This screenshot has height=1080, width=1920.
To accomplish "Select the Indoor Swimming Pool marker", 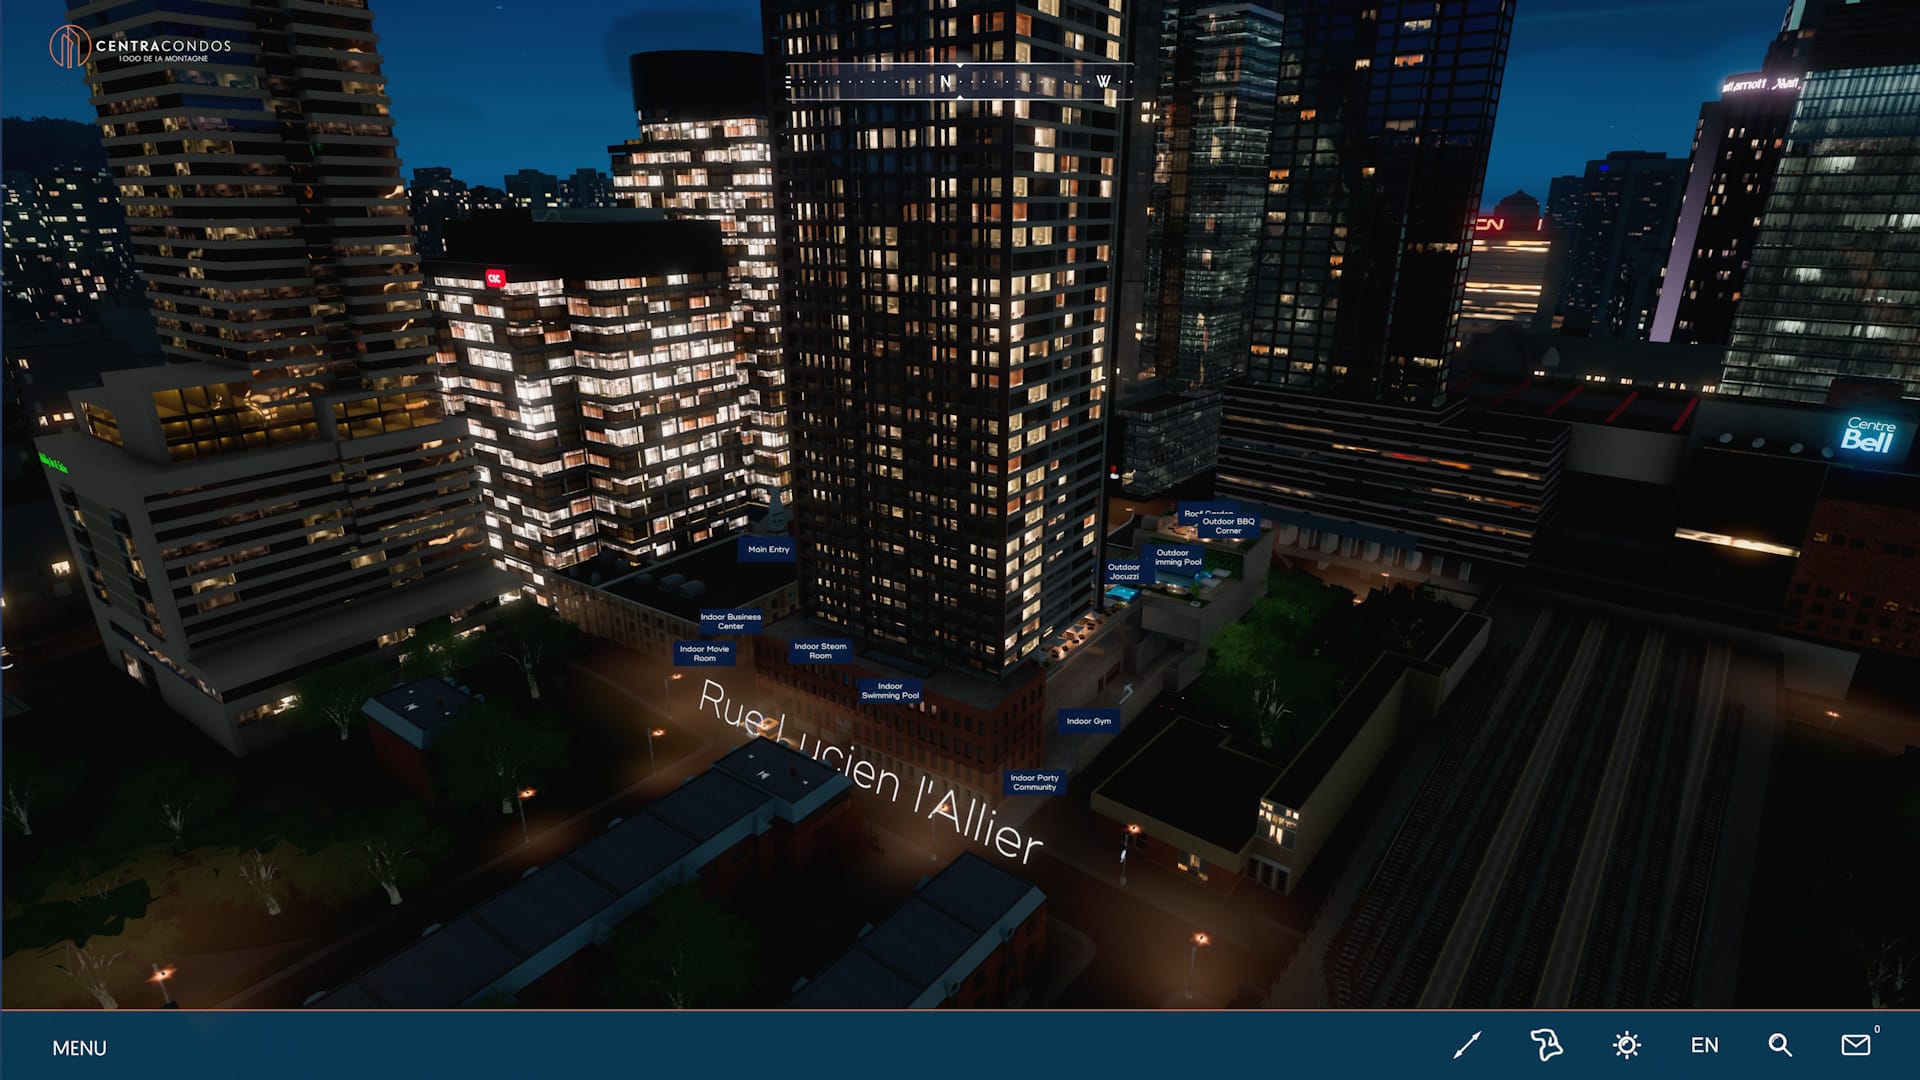I will pos(890,691).
